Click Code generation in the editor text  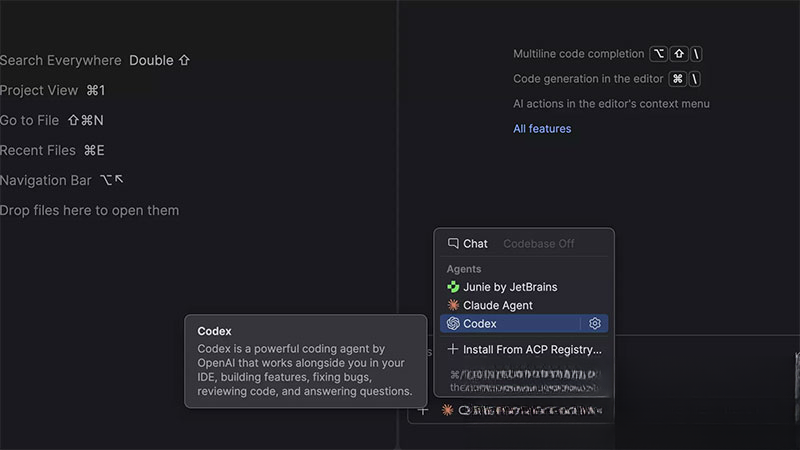point(588,79)
